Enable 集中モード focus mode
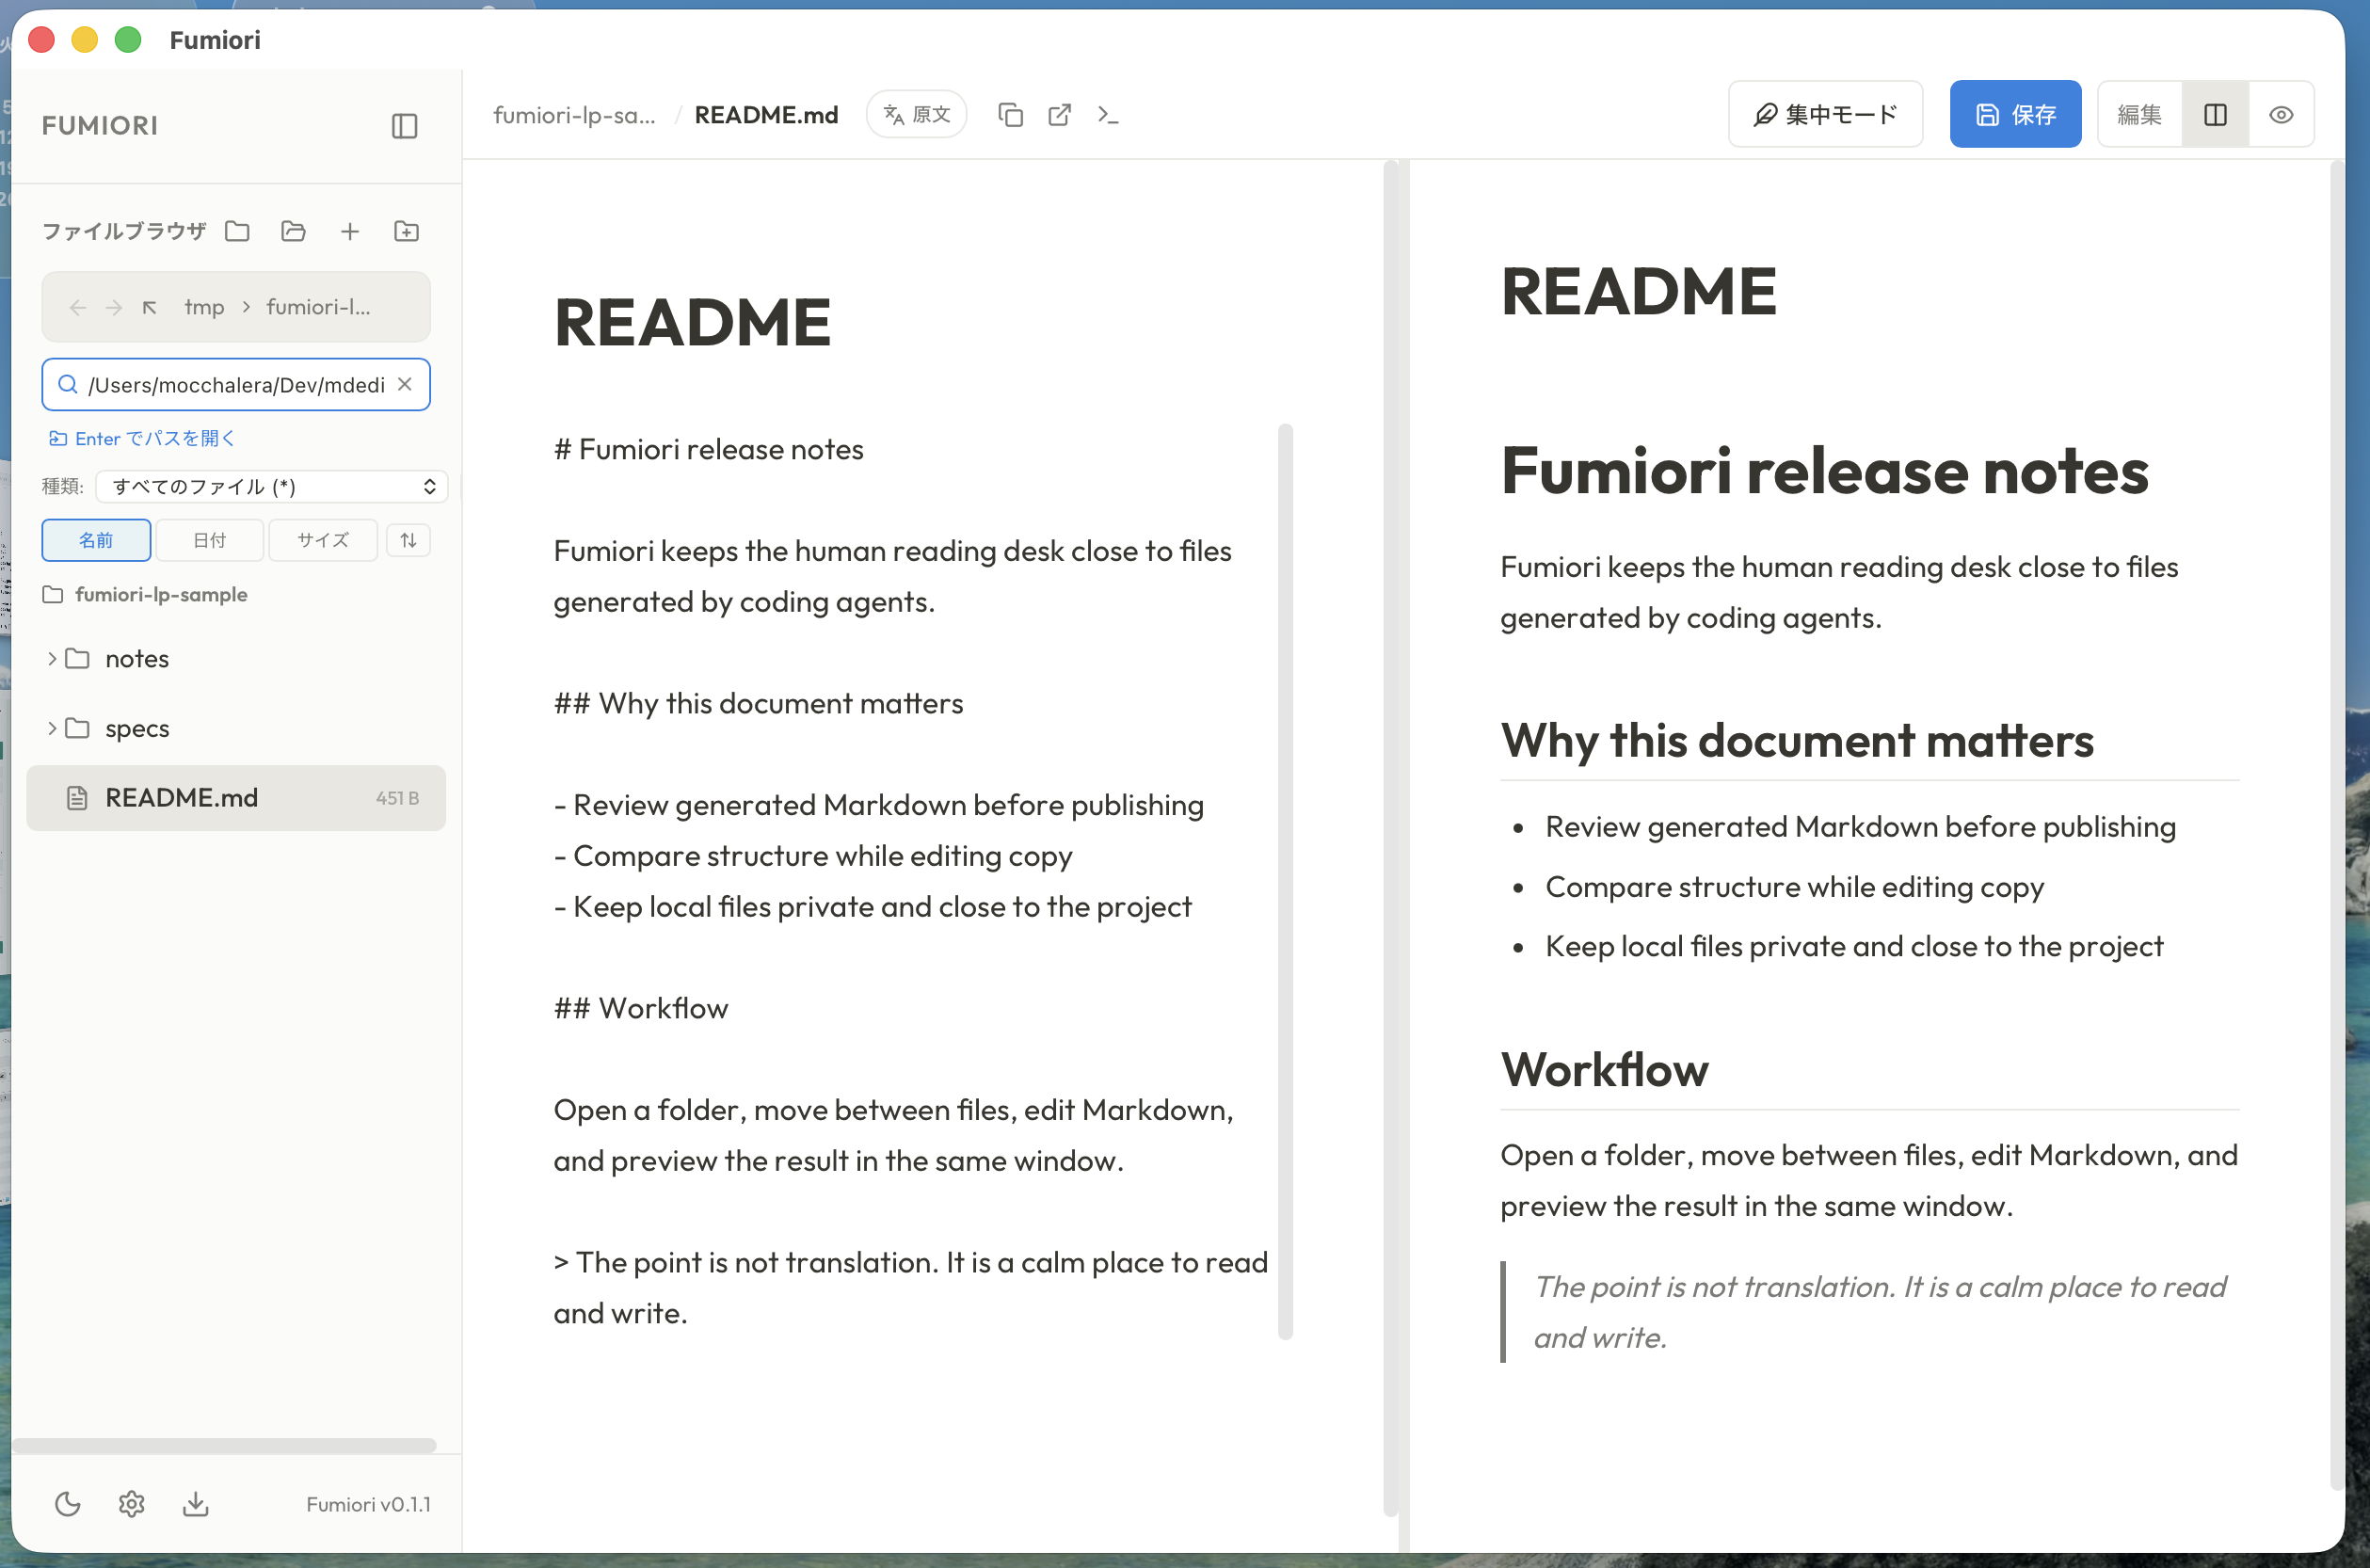This screenshot has width=2370, height=1568. point(1825,115)
